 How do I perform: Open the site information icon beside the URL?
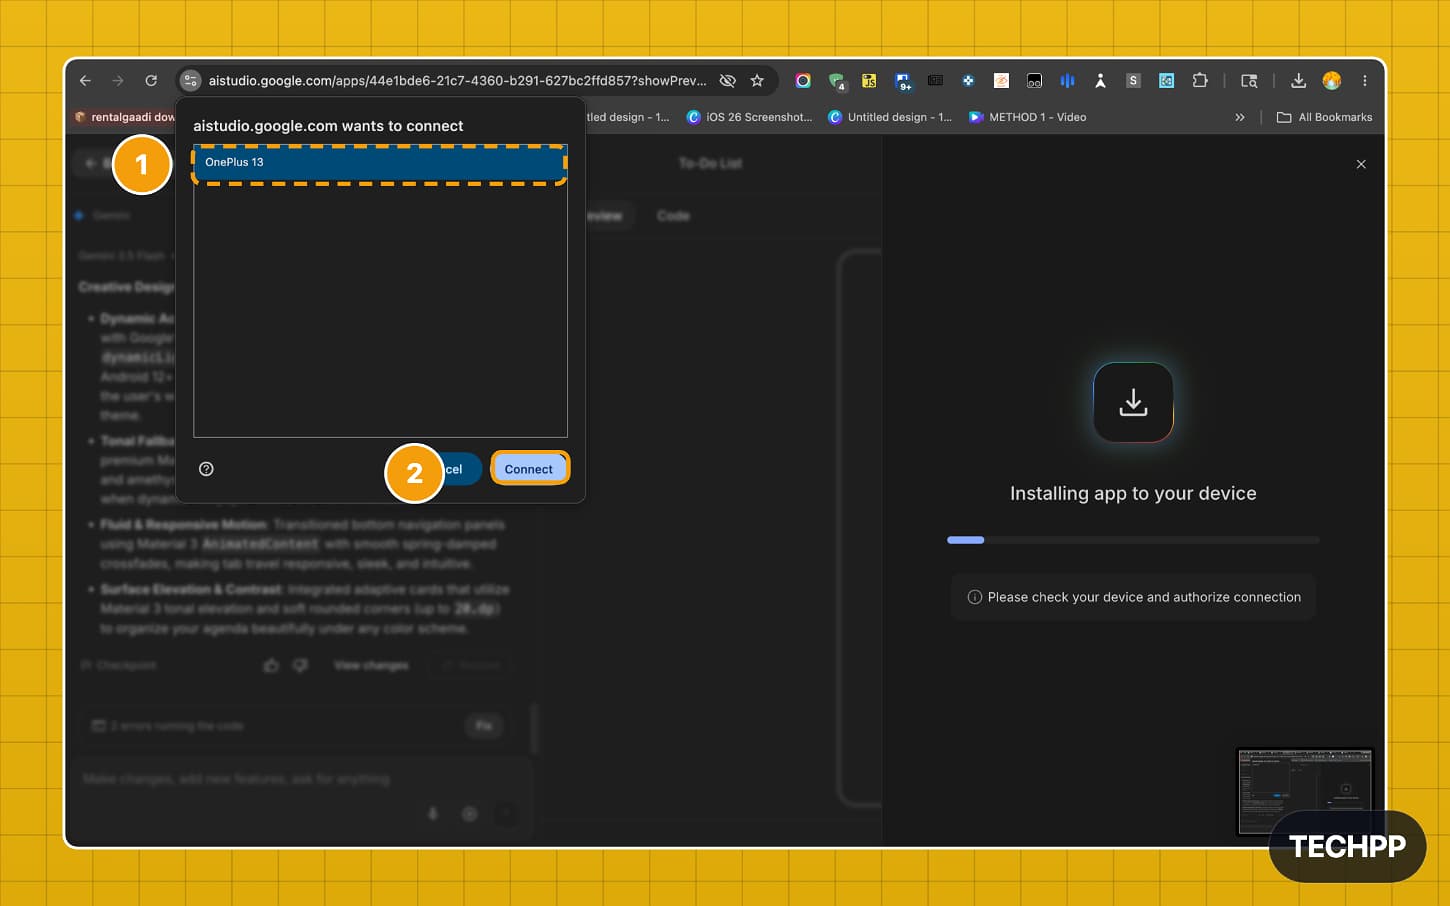pos(190,81)
